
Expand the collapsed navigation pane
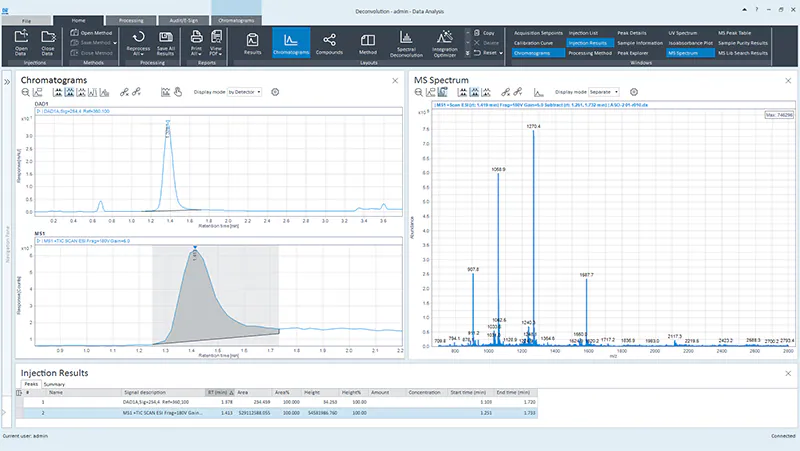pos(7,81)
